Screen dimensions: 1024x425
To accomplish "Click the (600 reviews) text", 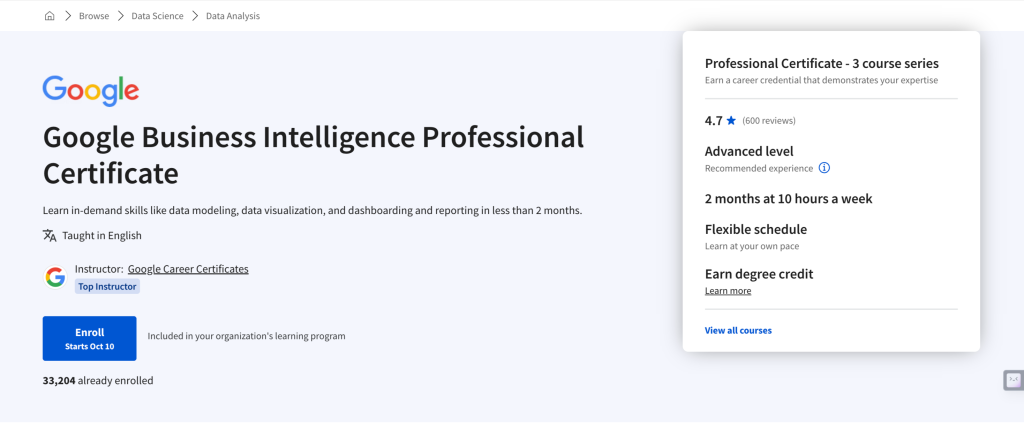I will click(769, 121).
